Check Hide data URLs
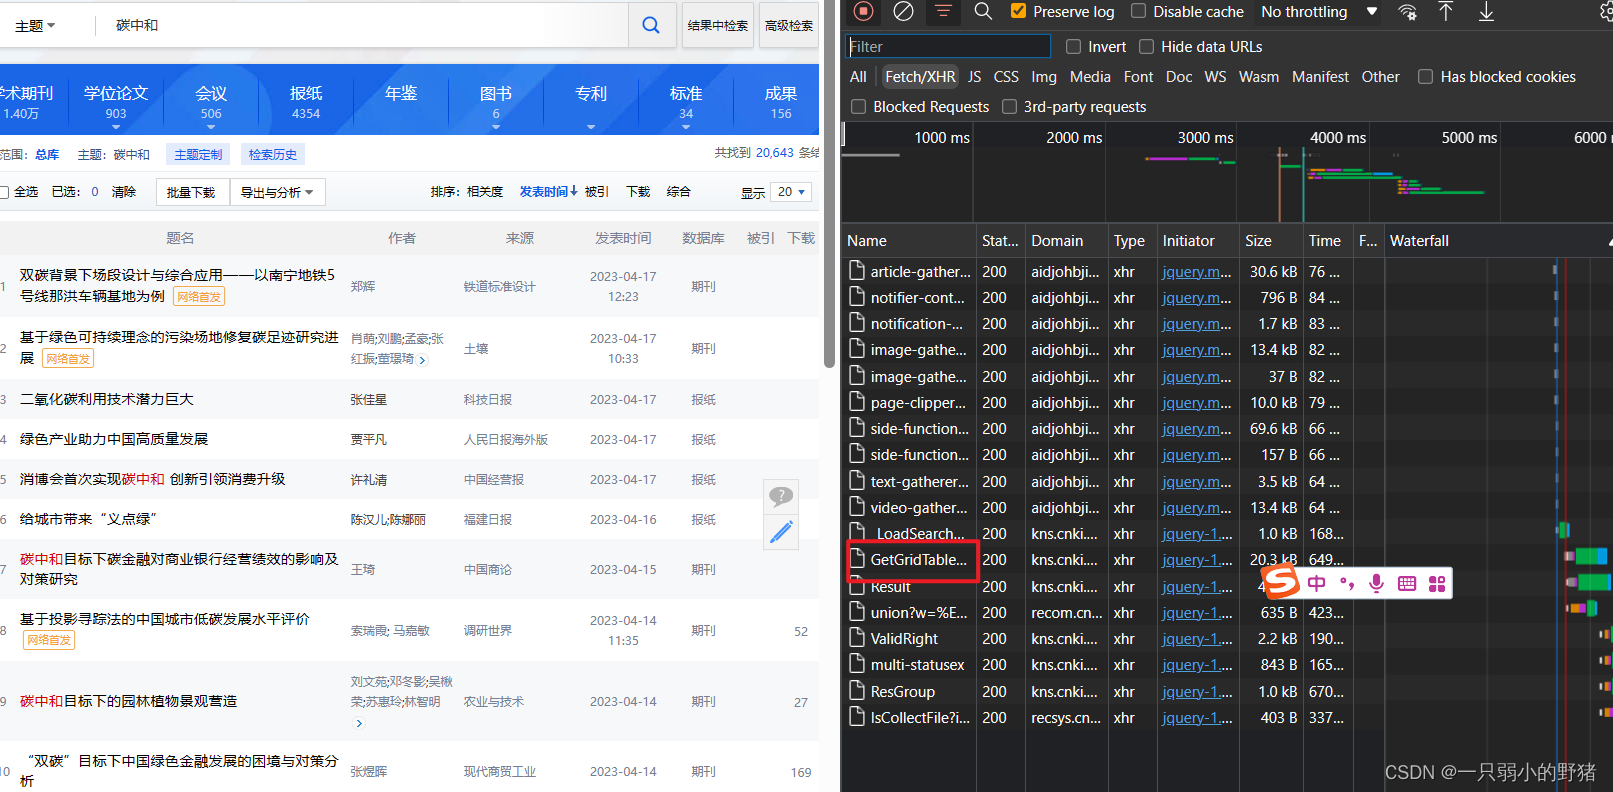 (1146, 46)
